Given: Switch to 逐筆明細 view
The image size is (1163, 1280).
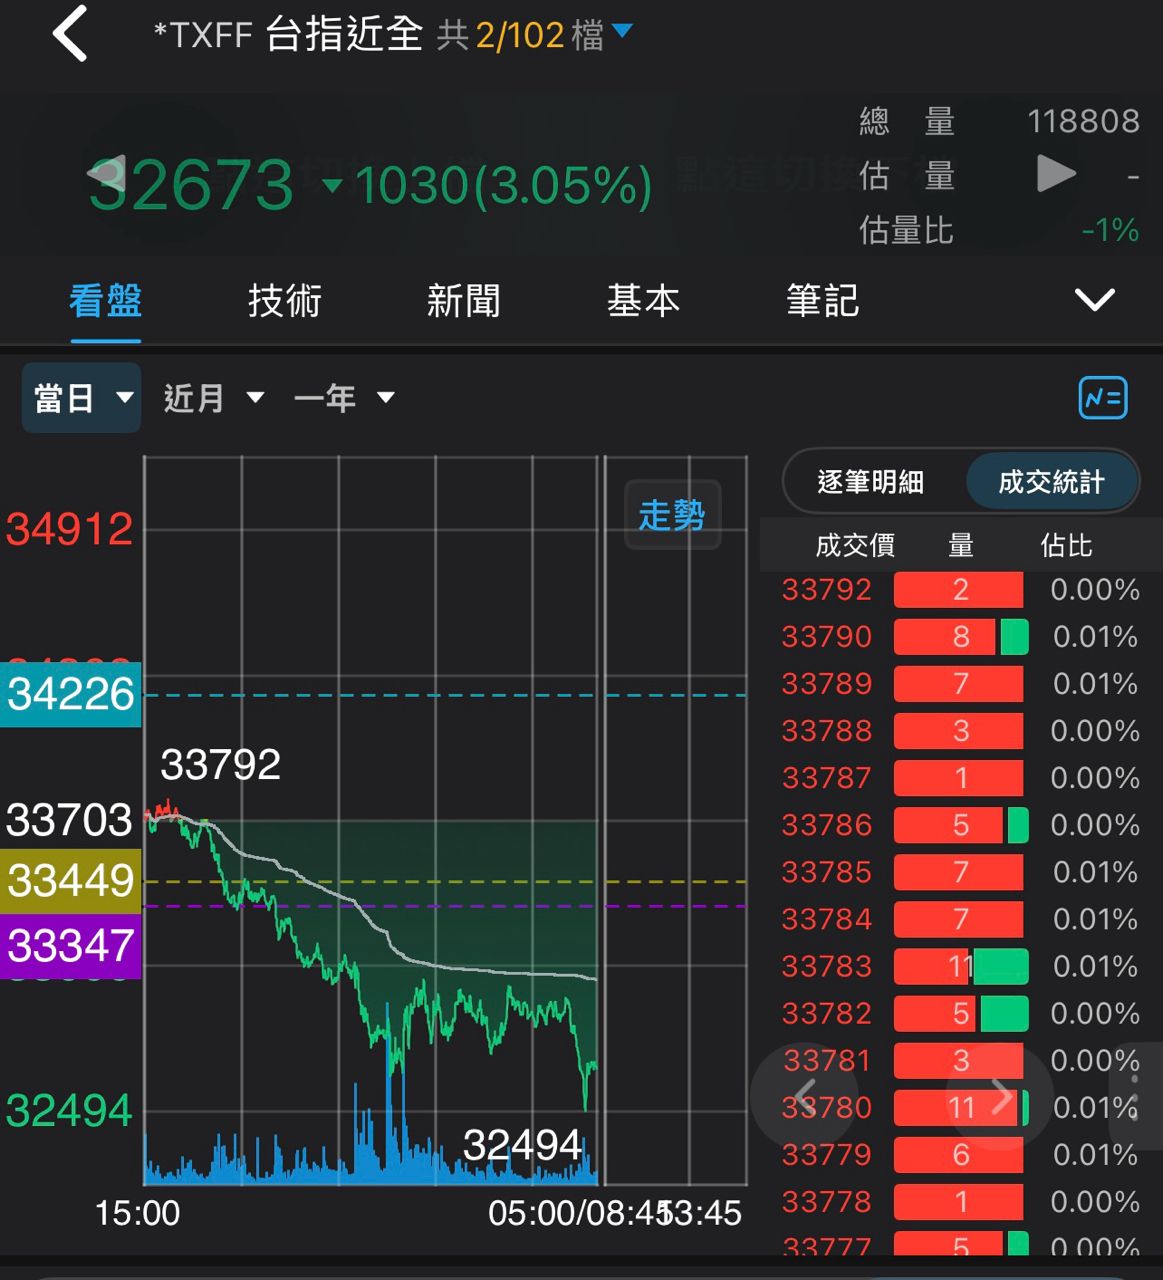Looking at the screenshot, I should tap(870, 482).
